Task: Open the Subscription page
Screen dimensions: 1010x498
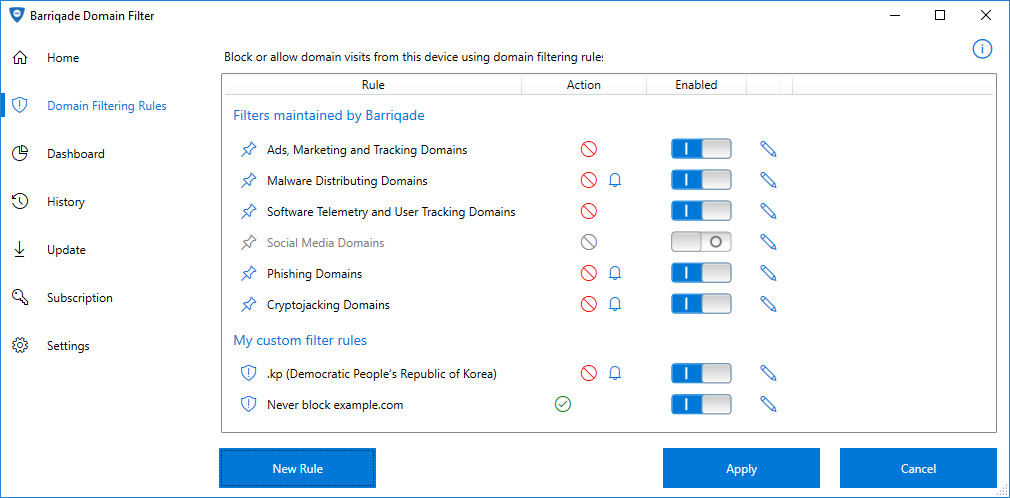Action: click(x=80, y=298)
